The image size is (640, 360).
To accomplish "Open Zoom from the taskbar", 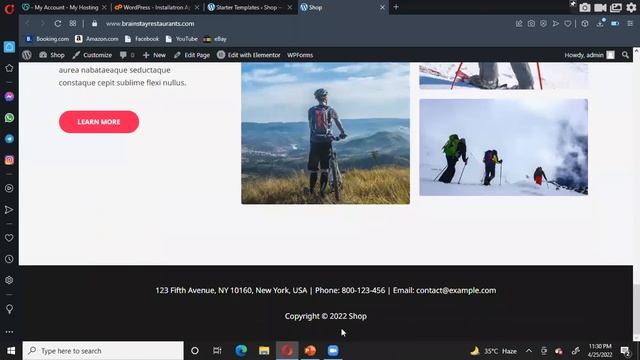I will (333, 351).
